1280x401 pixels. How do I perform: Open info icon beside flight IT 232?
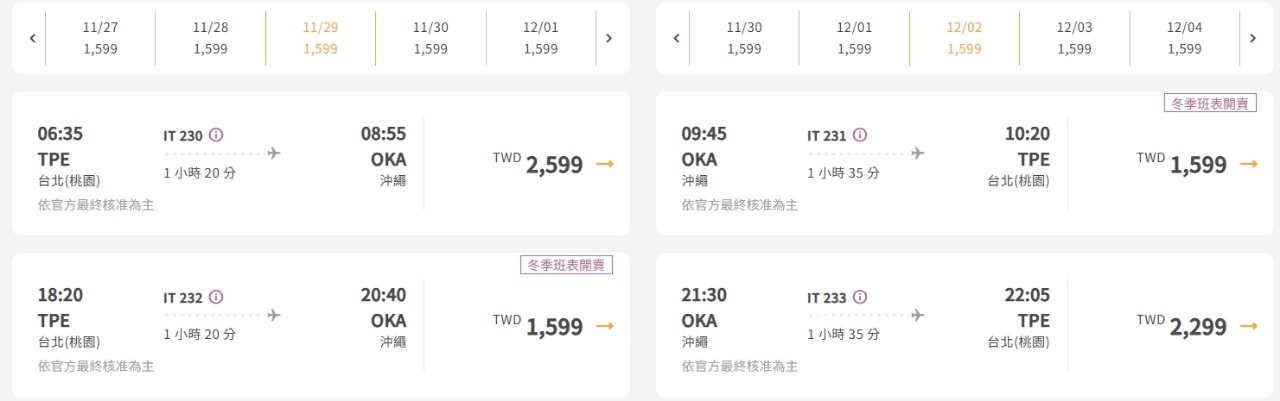216,297
